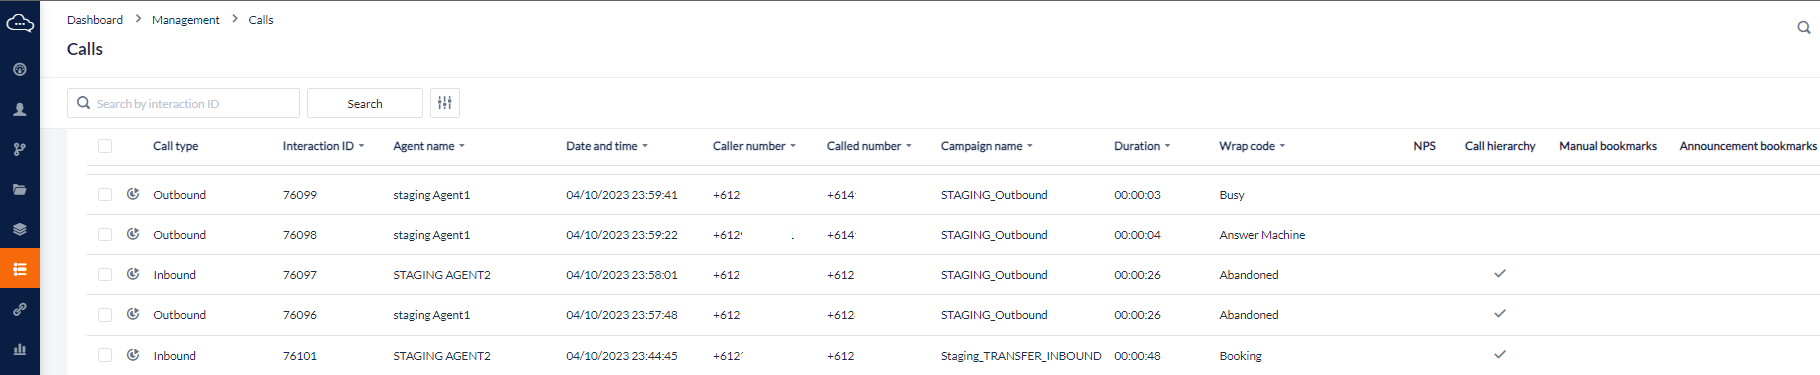Screen dimensions: 1820x375
Task: Open Management in the breadcrumb
Action: click(186, 20)
